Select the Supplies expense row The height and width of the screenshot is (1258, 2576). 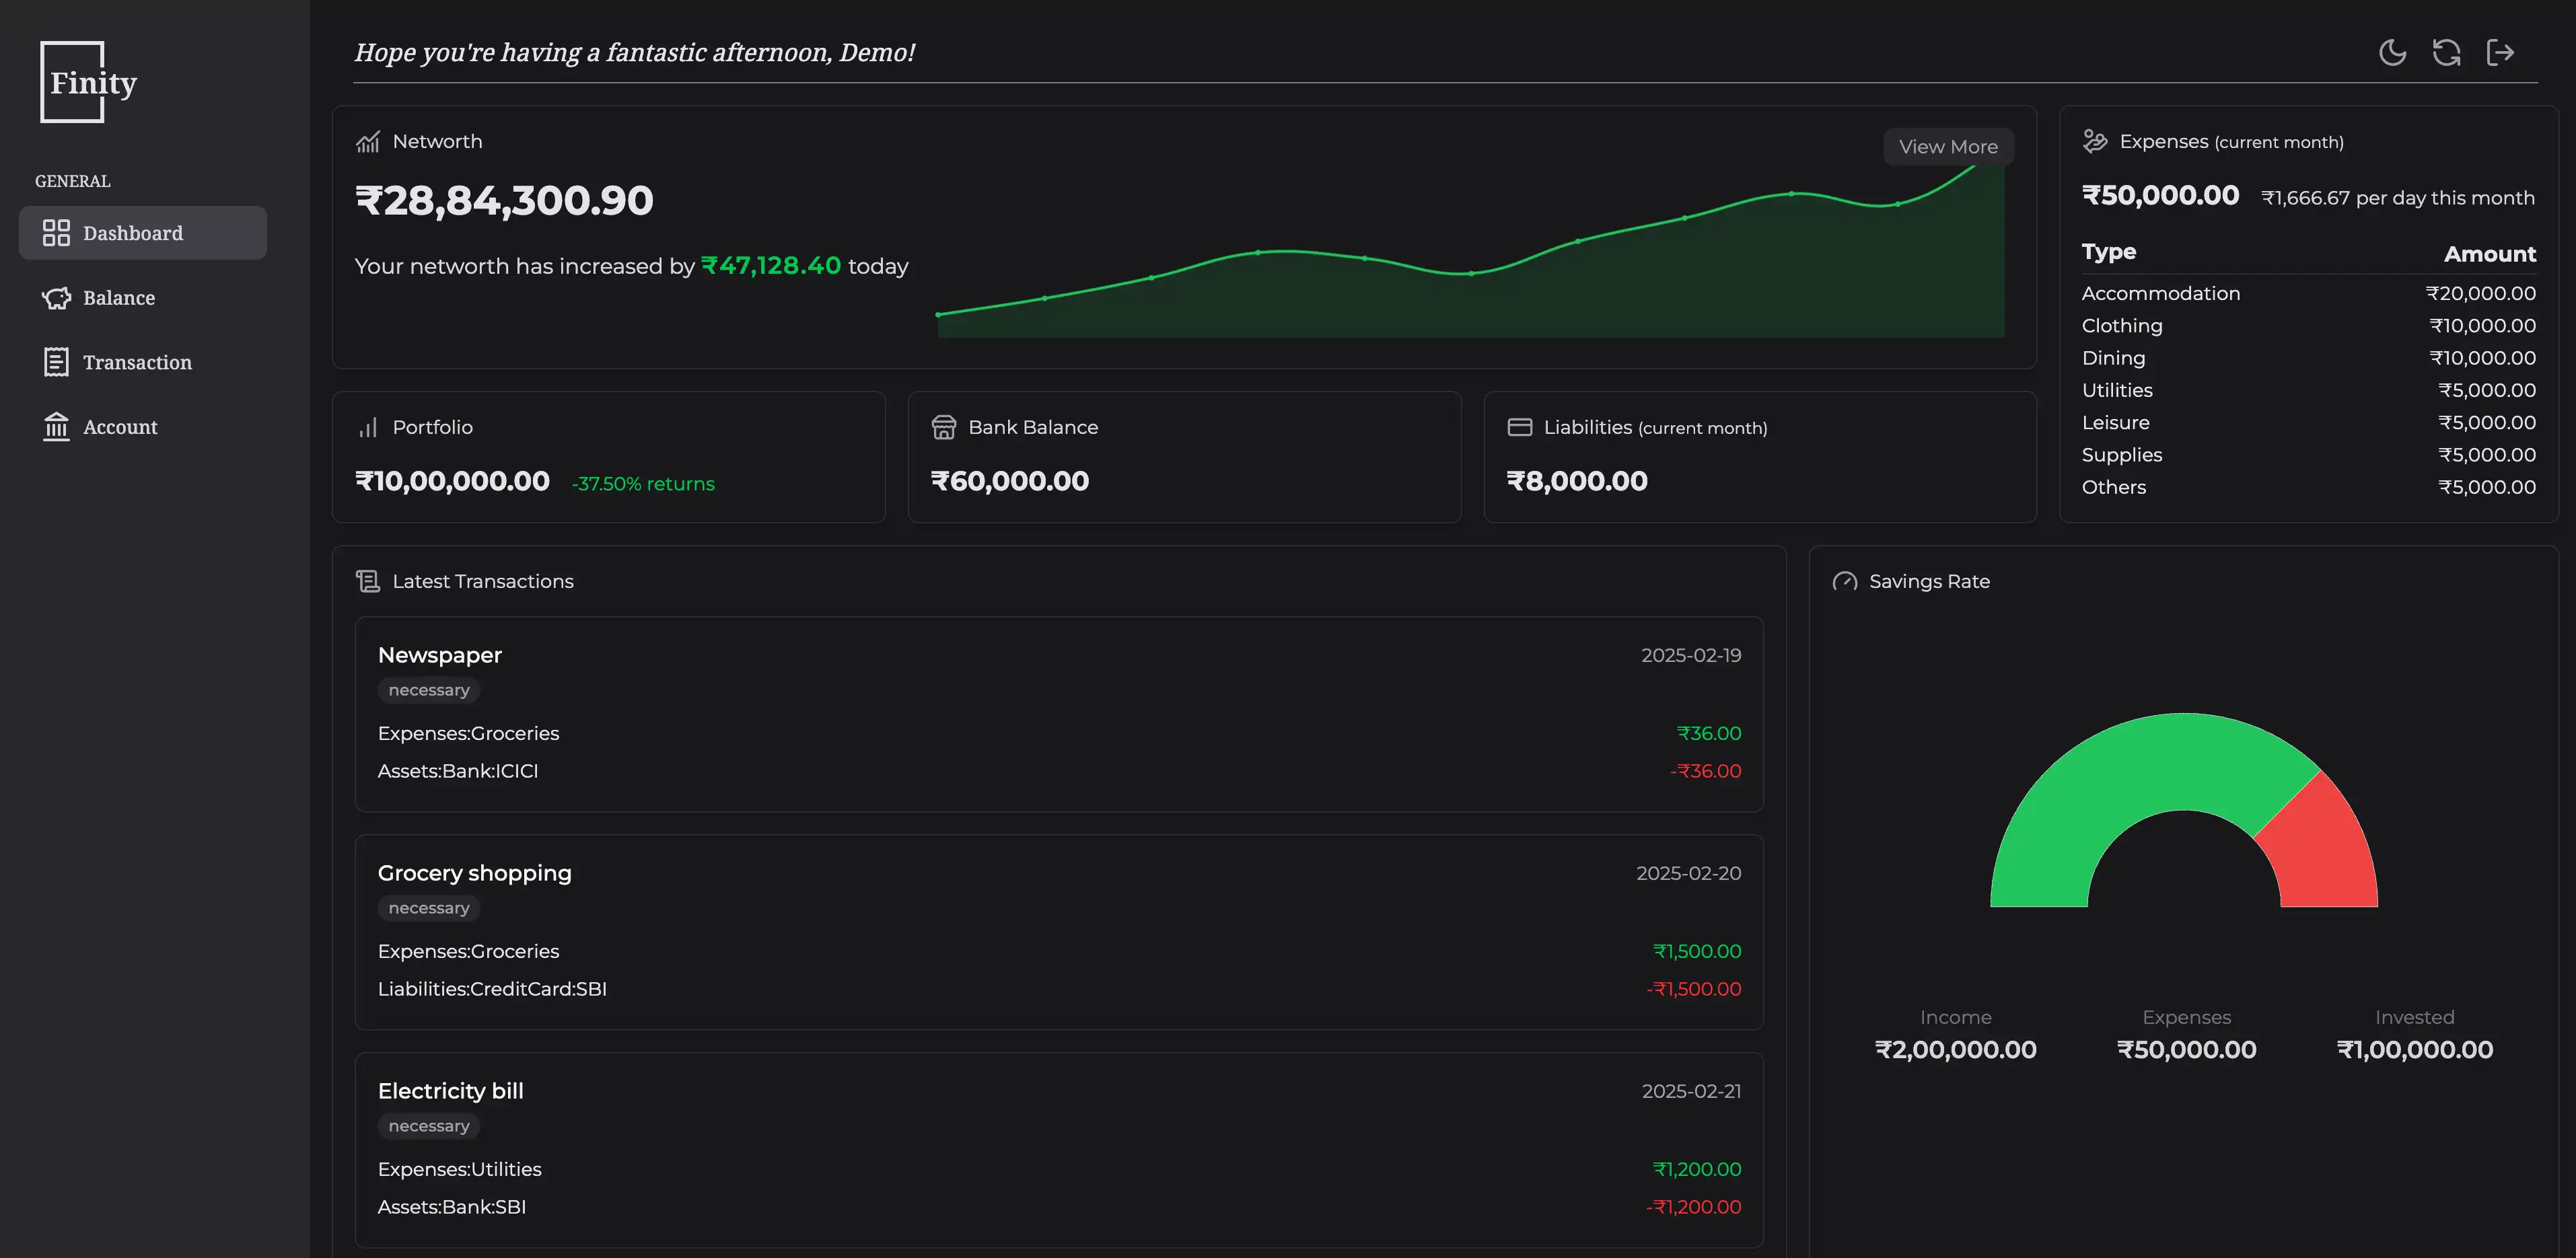pos(2308,455)
